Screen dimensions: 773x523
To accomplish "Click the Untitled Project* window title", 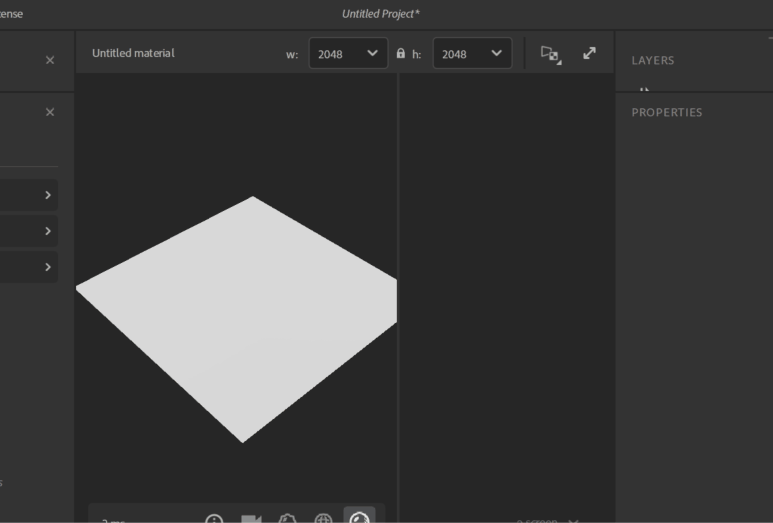I will [381, 14].
